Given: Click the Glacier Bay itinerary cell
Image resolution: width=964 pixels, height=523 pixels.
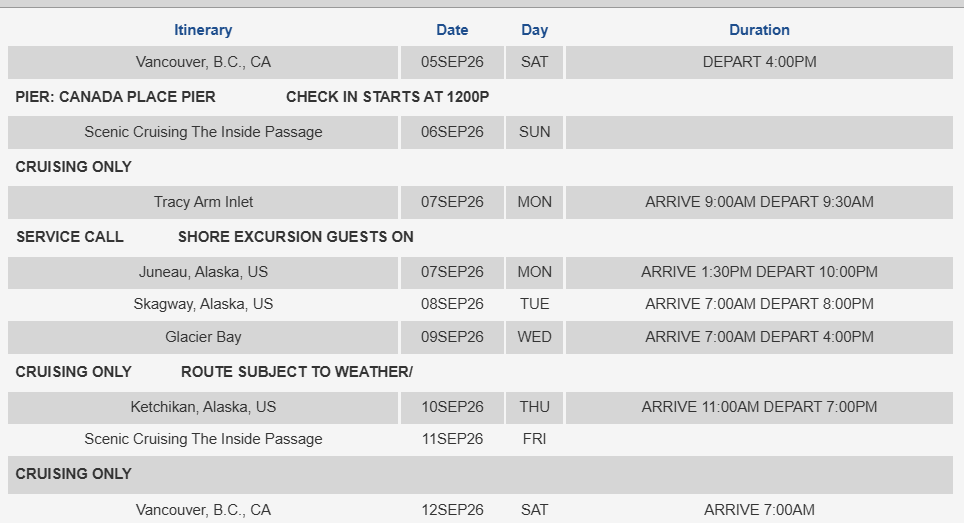Looking at the screenshot, I should pos(203,337).
